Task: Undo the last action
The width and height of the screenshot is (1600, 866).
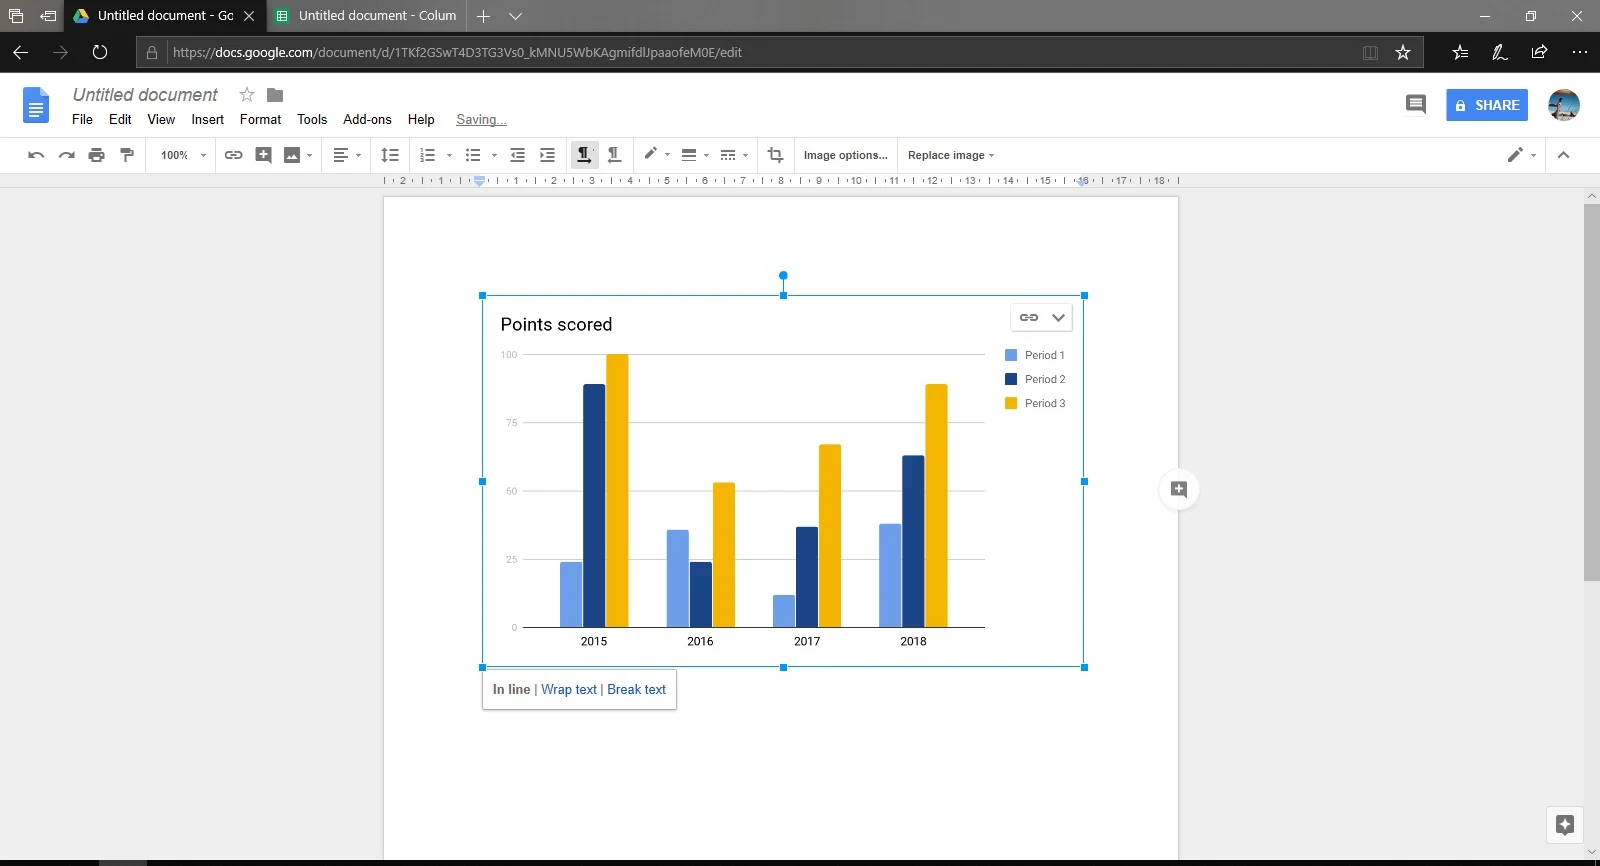Action: 36,155
